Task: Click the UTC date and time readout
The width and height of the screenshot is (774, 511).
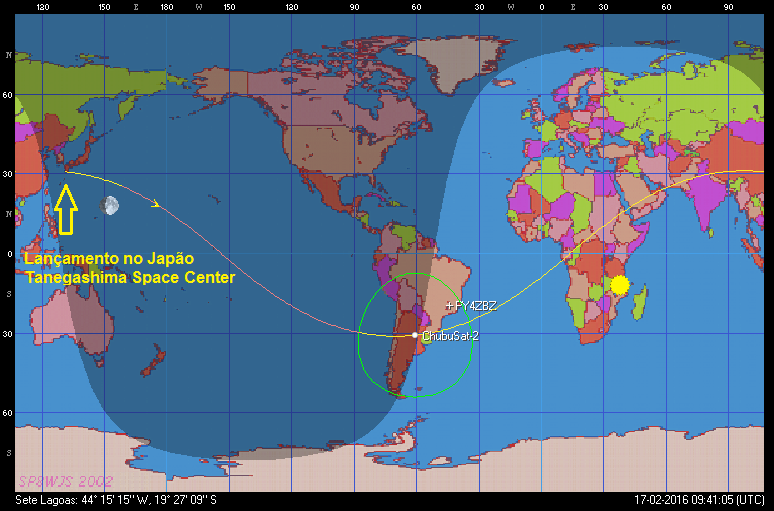Action: 700,499
